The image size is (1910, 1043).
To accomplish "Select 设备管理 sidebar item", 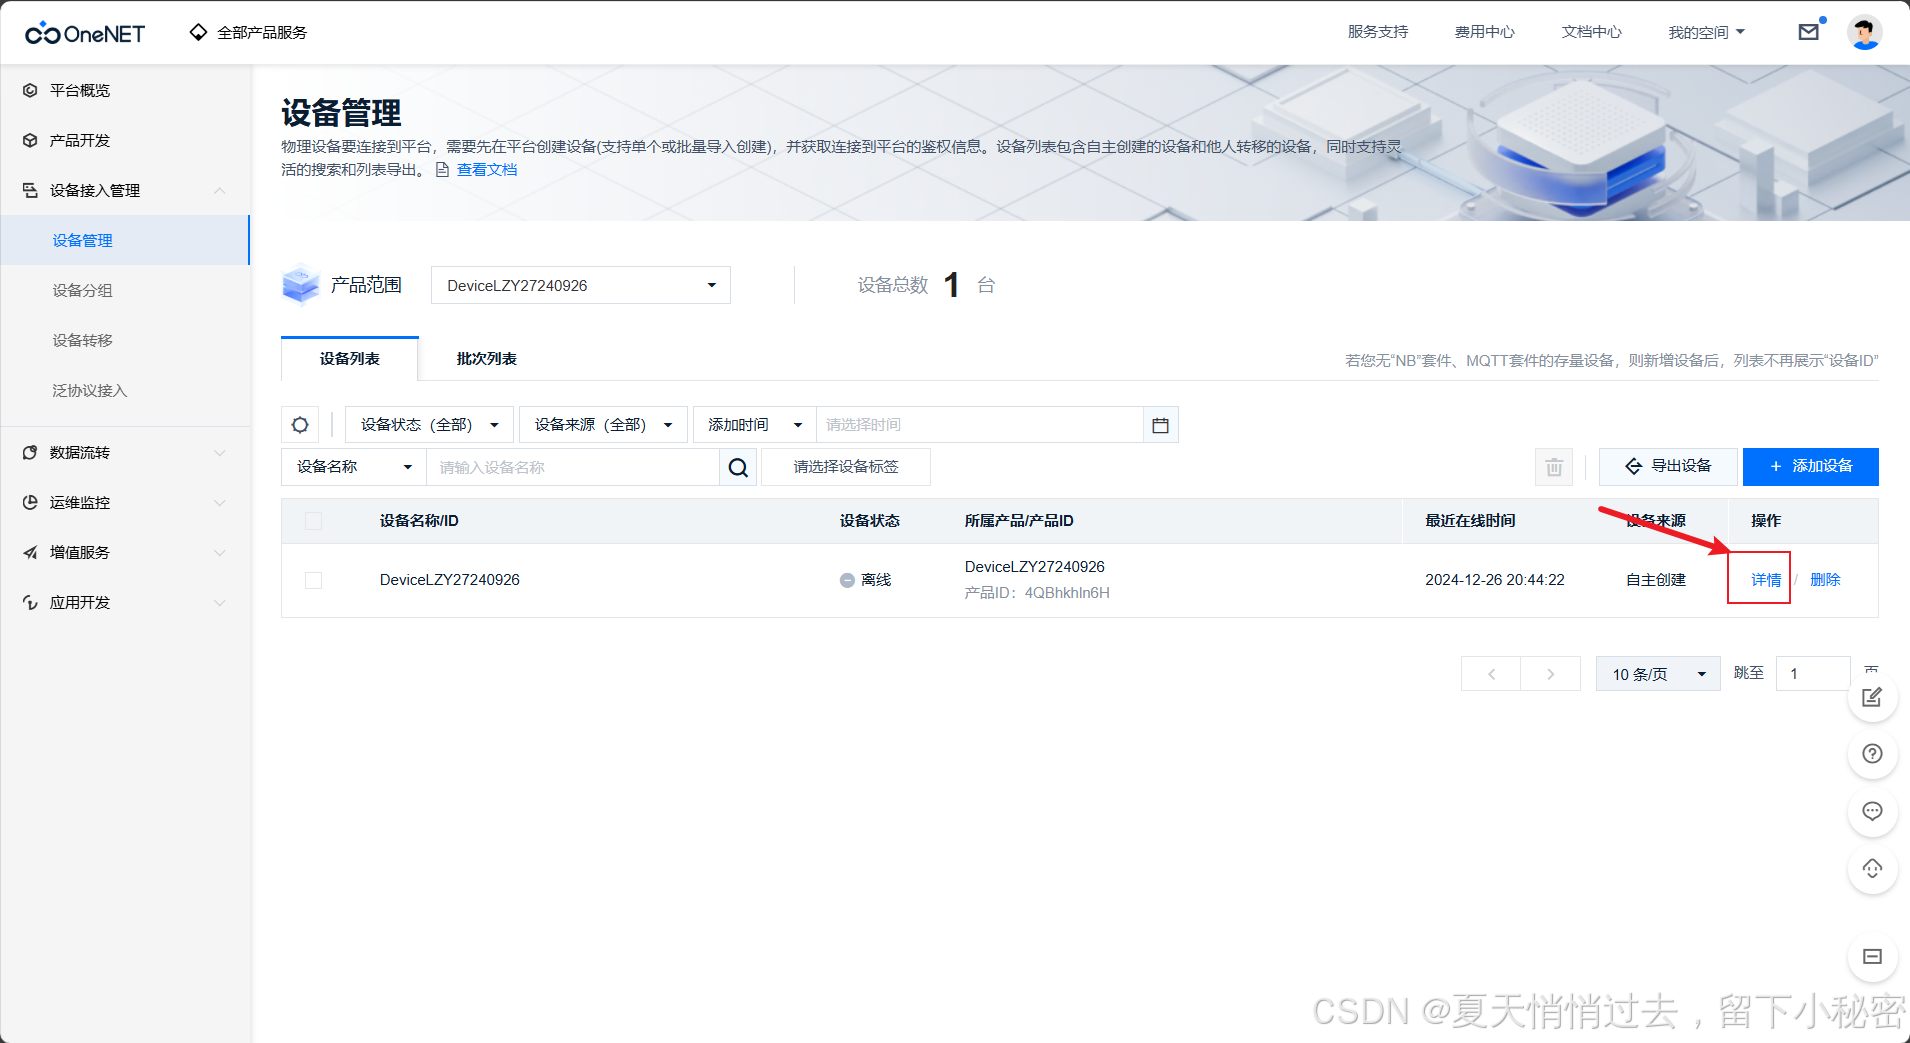I will [125, 240].
